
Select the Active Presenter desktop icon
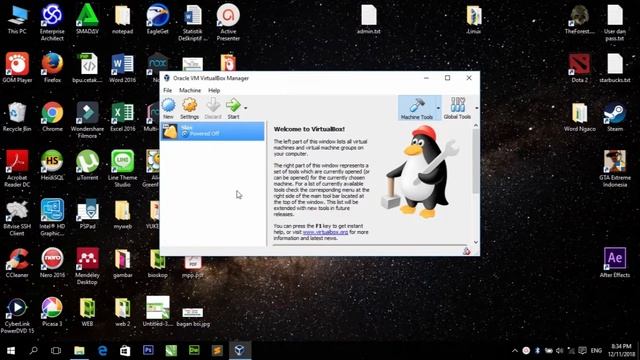point(228,22)
